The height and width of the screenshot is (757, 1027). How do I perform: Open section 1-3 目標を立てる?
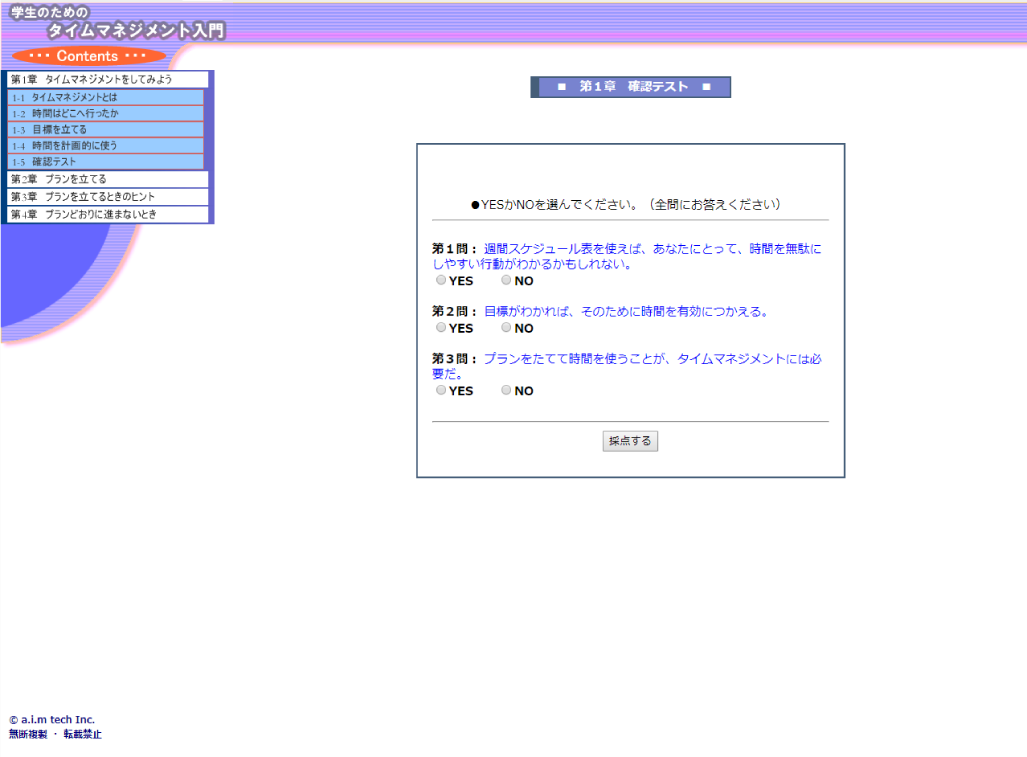(x=105, y=130)
